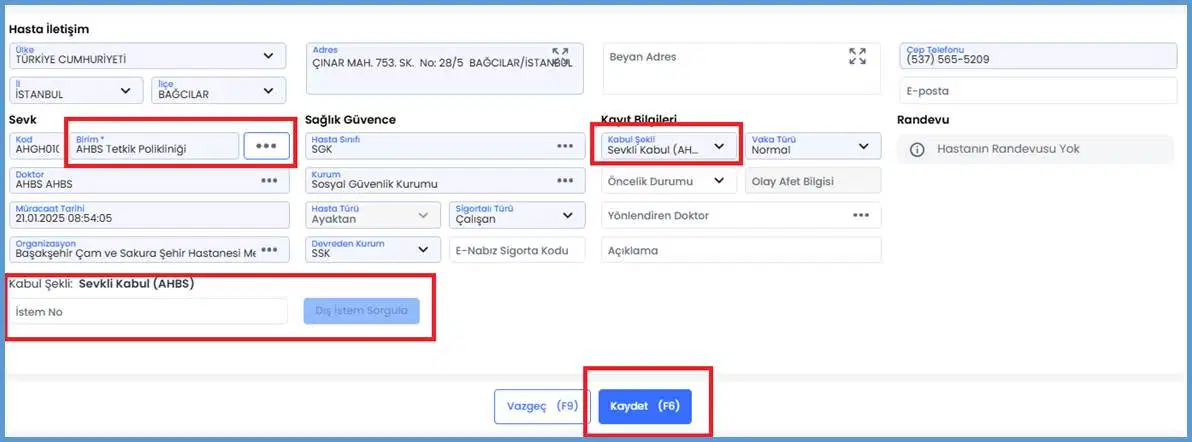Open the İl dropdown showing İSTANBUL
This screenshot has width=1192, height=442.
[76, 91]
